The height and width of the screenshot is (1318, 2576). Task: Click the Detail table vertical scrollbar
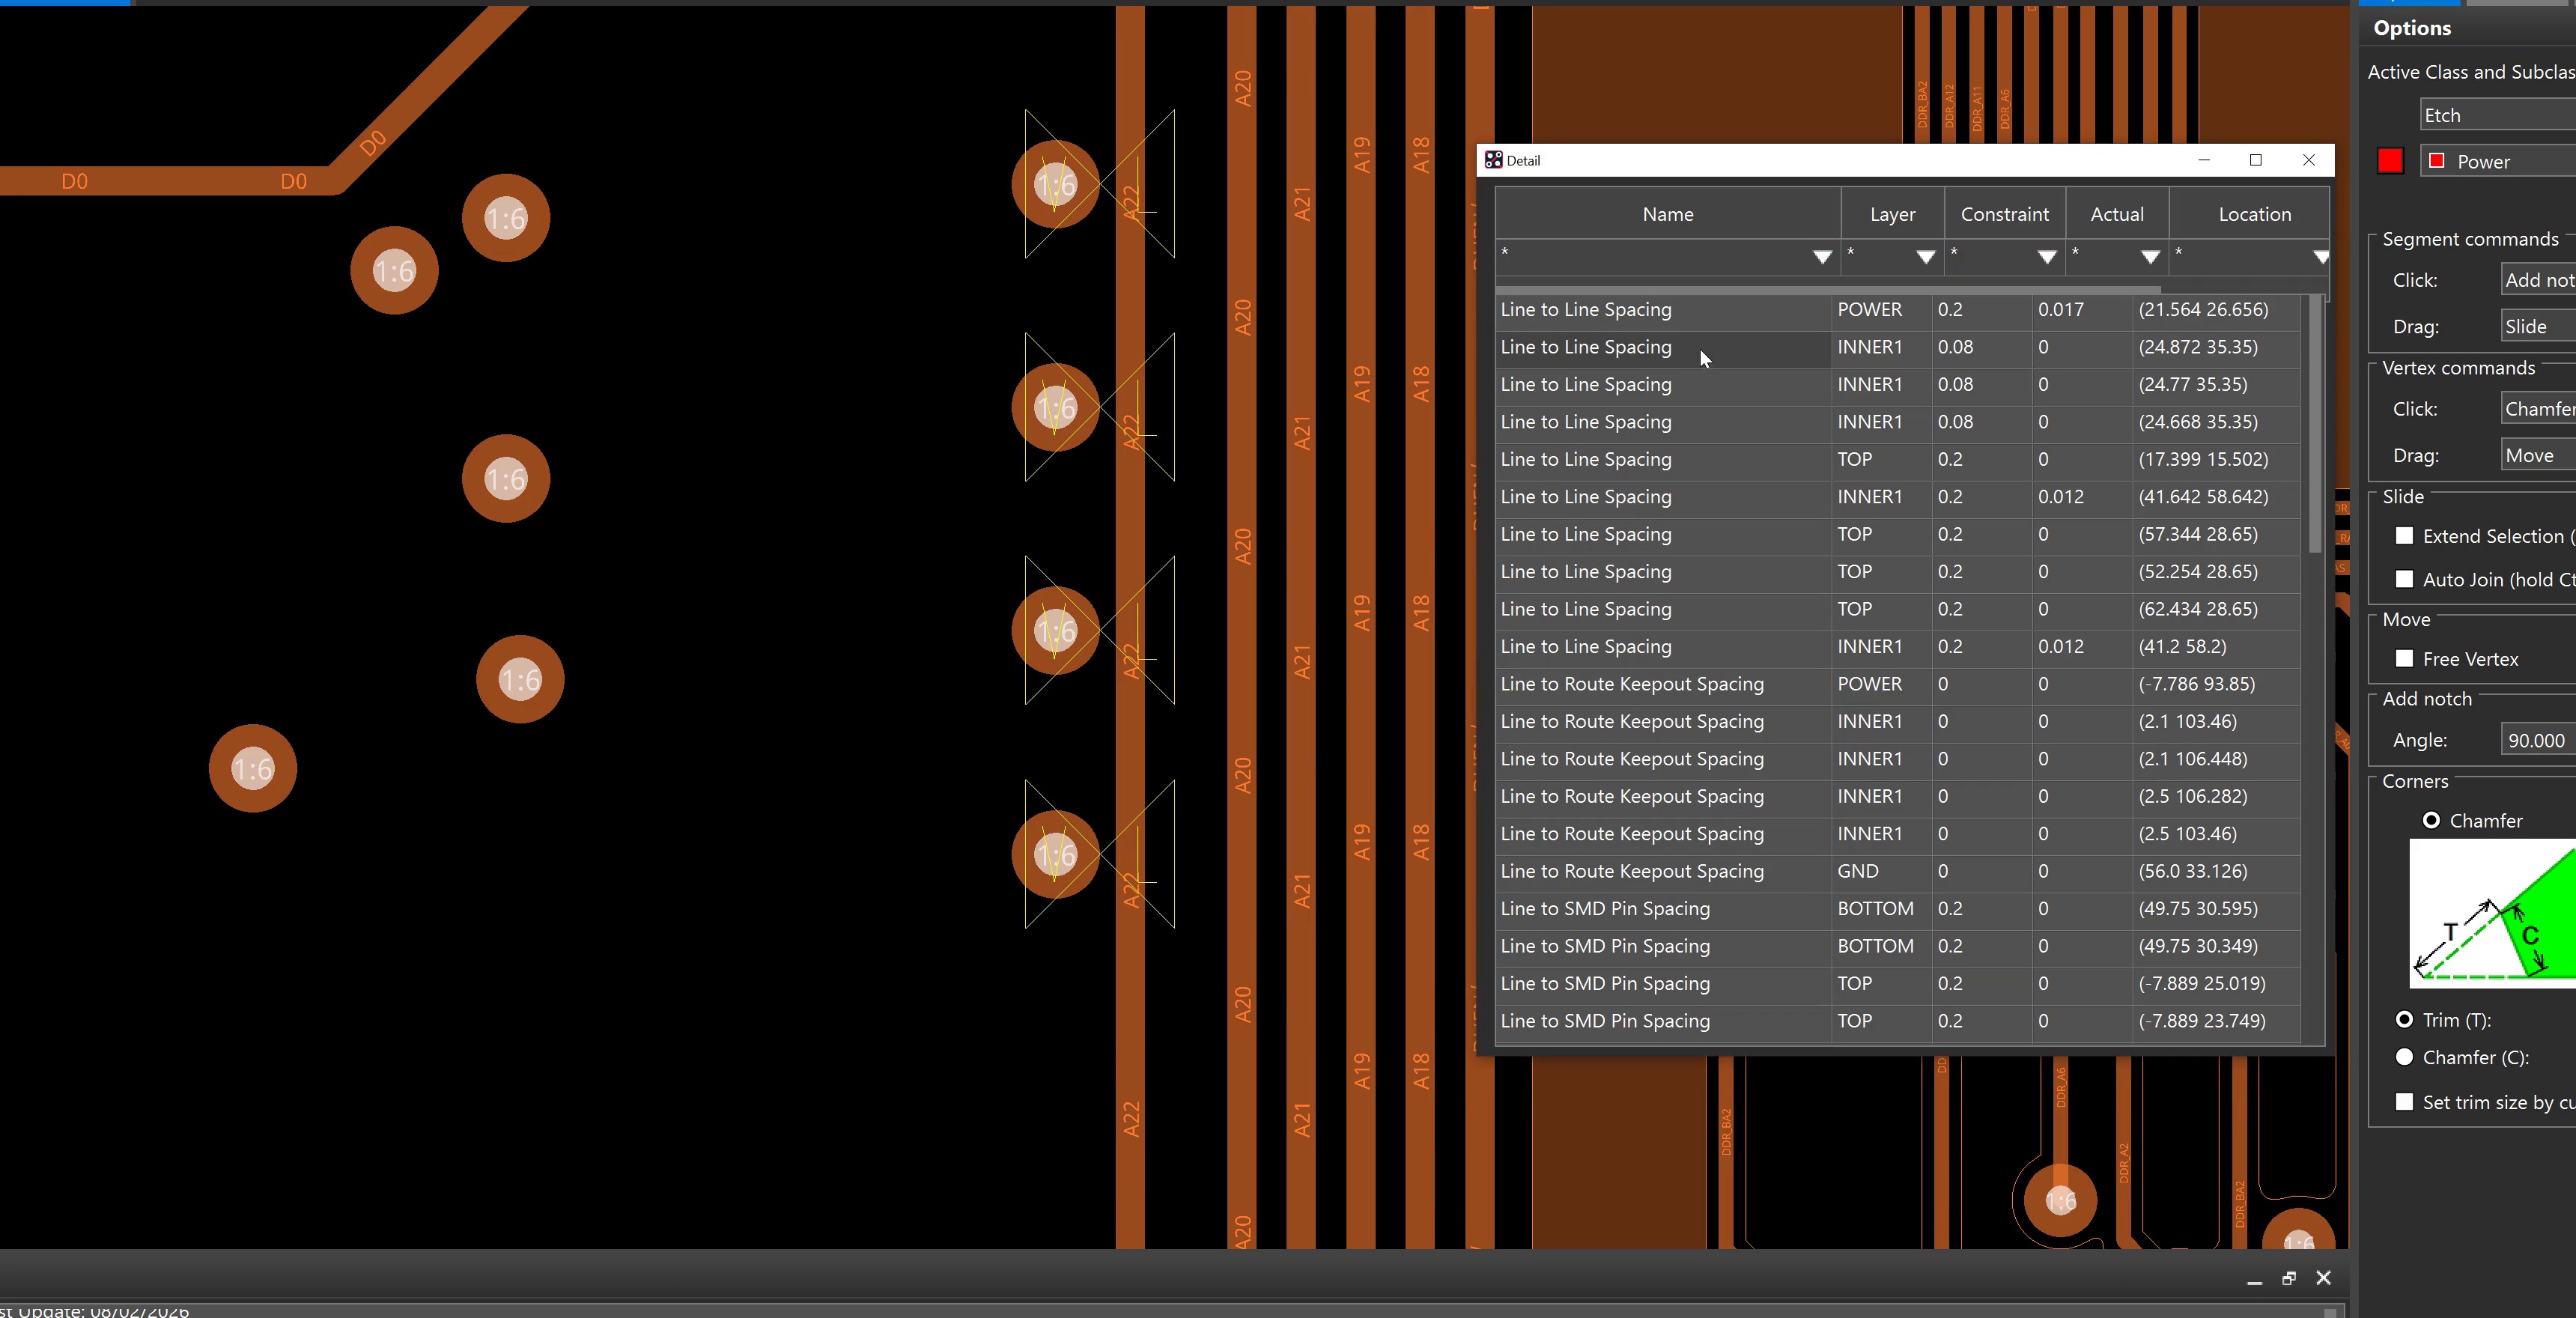pyautogui.click(x=2314, y=424)
